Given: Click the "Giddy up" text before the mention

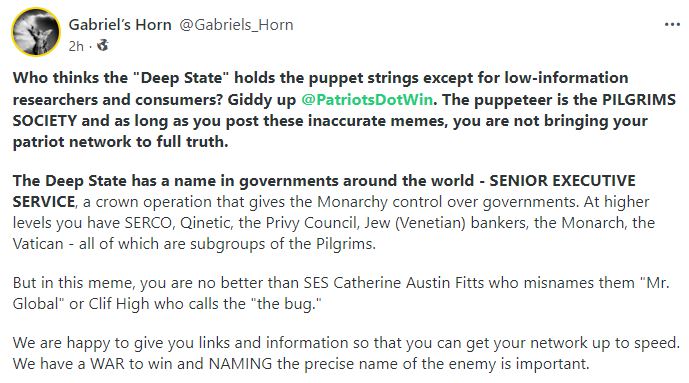Looking at the screenshot, I should [262, 100].
